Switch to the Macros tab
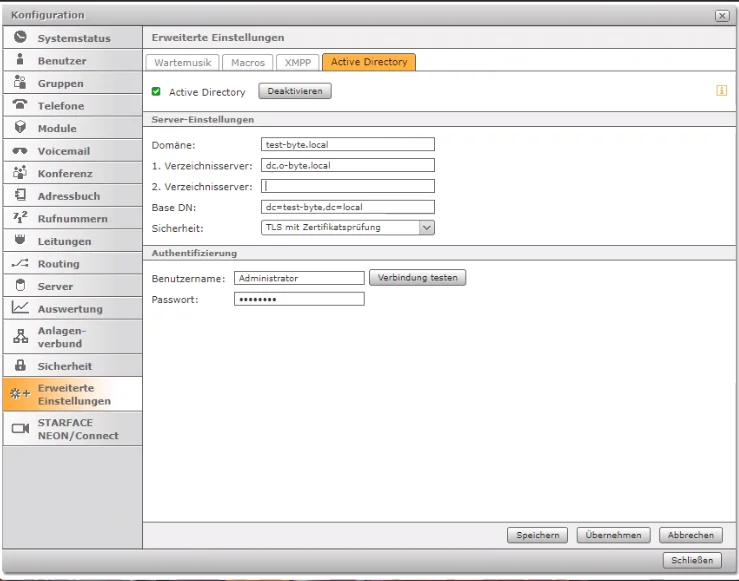Screen dimensions: 739x581 tap(246, 62)
